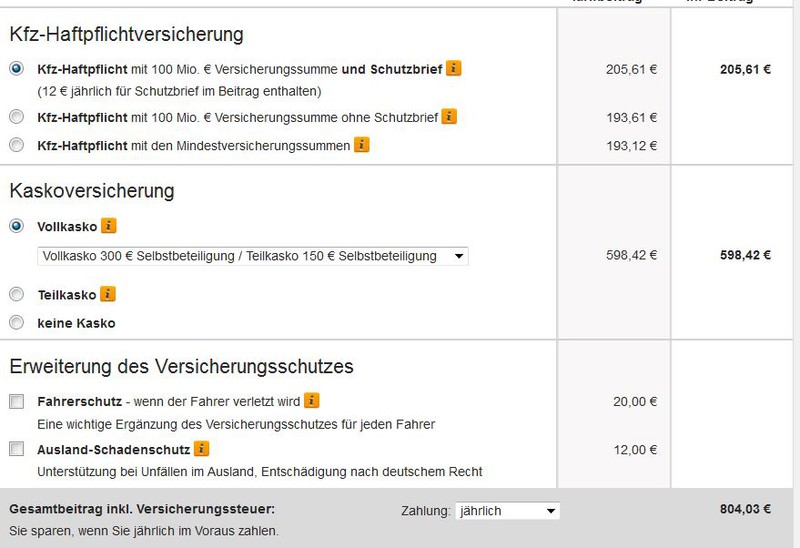
Task: Open info icon for Kfz-Haftpflicht und Schutzbrief
Action: coord(454,69)
